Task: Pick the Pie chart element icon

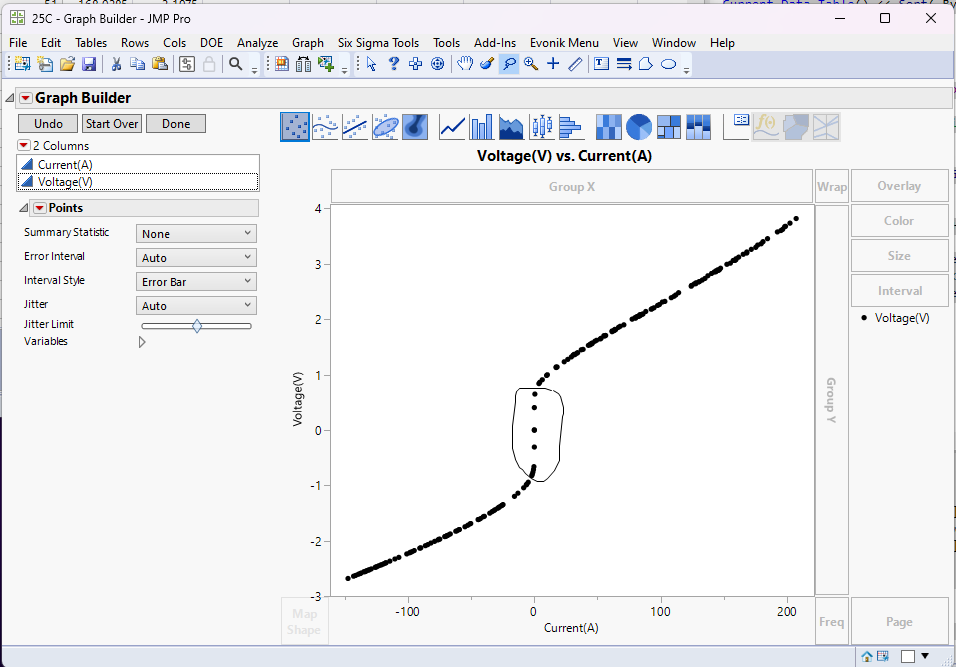Action: pos(639,127)
